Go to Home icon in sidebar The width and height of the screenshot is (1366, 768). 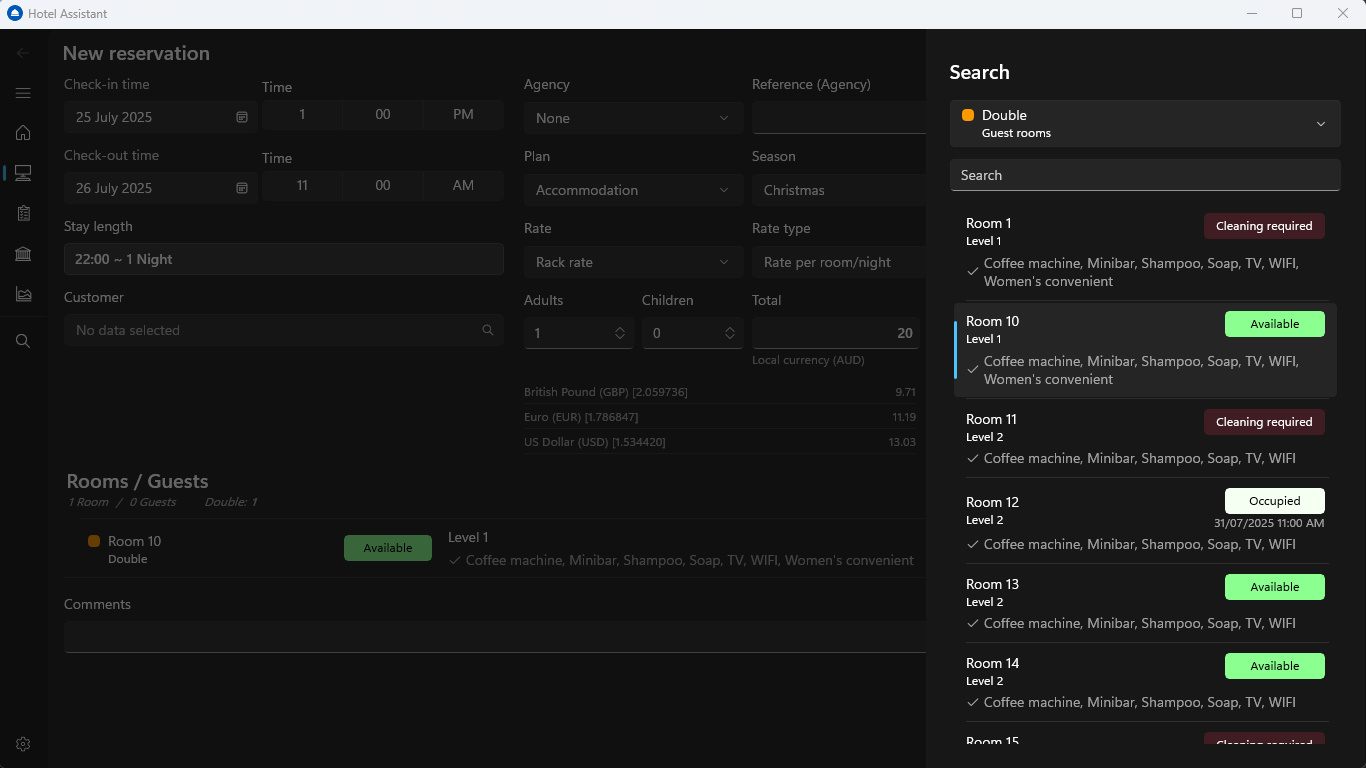click(x=23, y=133)
